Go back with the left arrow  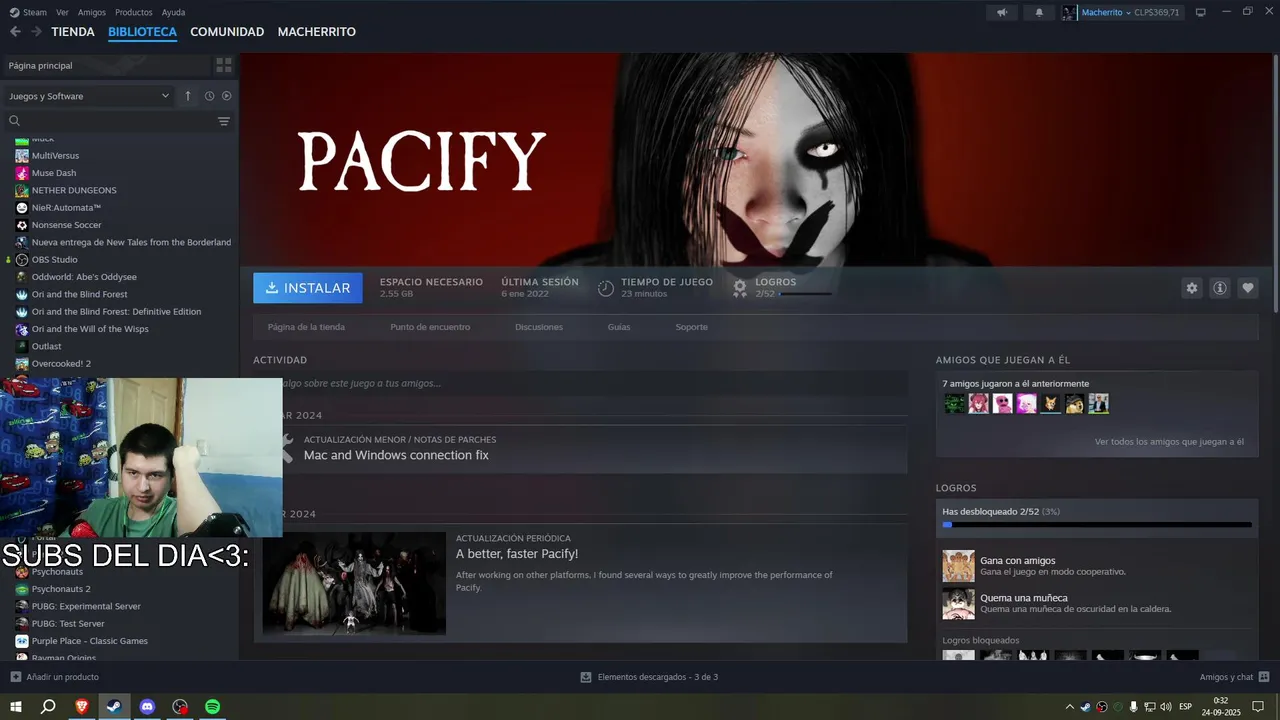click(15, 32)
